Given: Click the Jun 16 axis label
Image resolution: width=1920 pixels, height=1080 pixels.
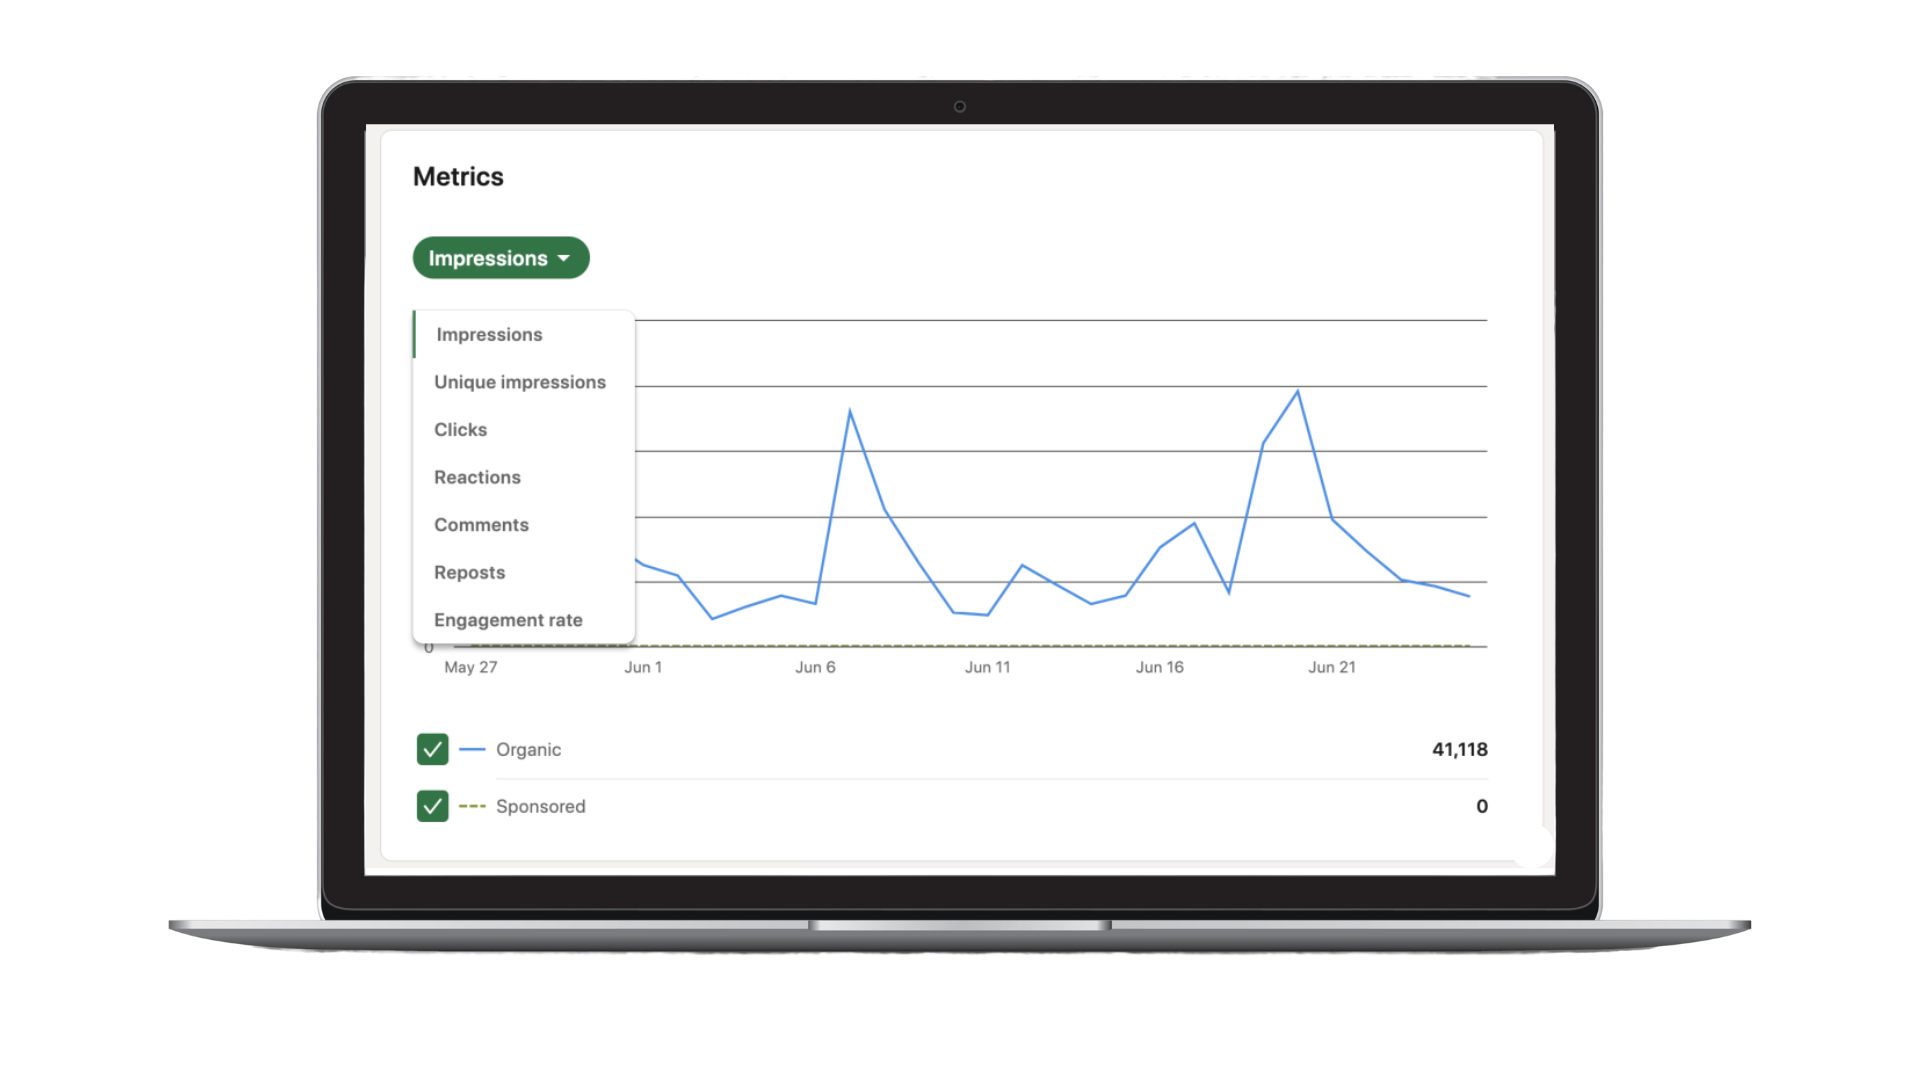Looking at the screenshot, I should (x=1160, y=667).
